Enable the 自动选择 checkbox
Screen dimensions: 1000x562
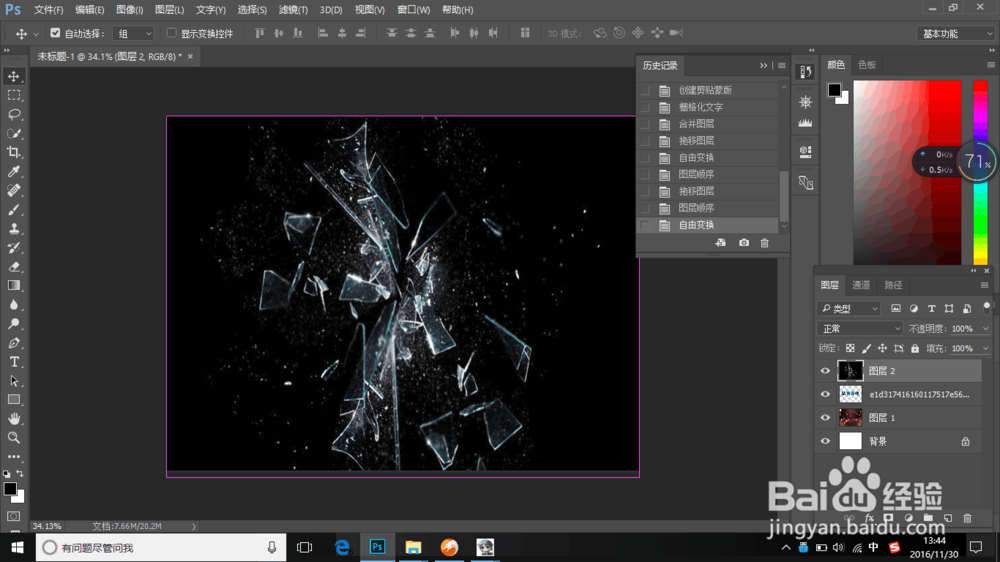coord(55,33)
